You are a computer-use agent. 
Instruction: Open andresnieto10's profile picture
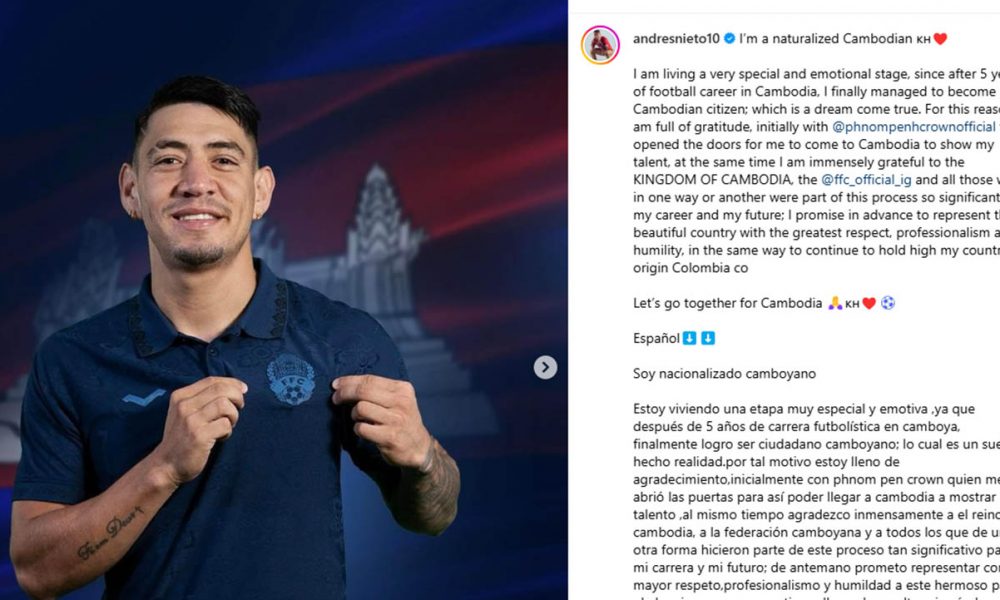pyautogui.click(x=599, y=45)
